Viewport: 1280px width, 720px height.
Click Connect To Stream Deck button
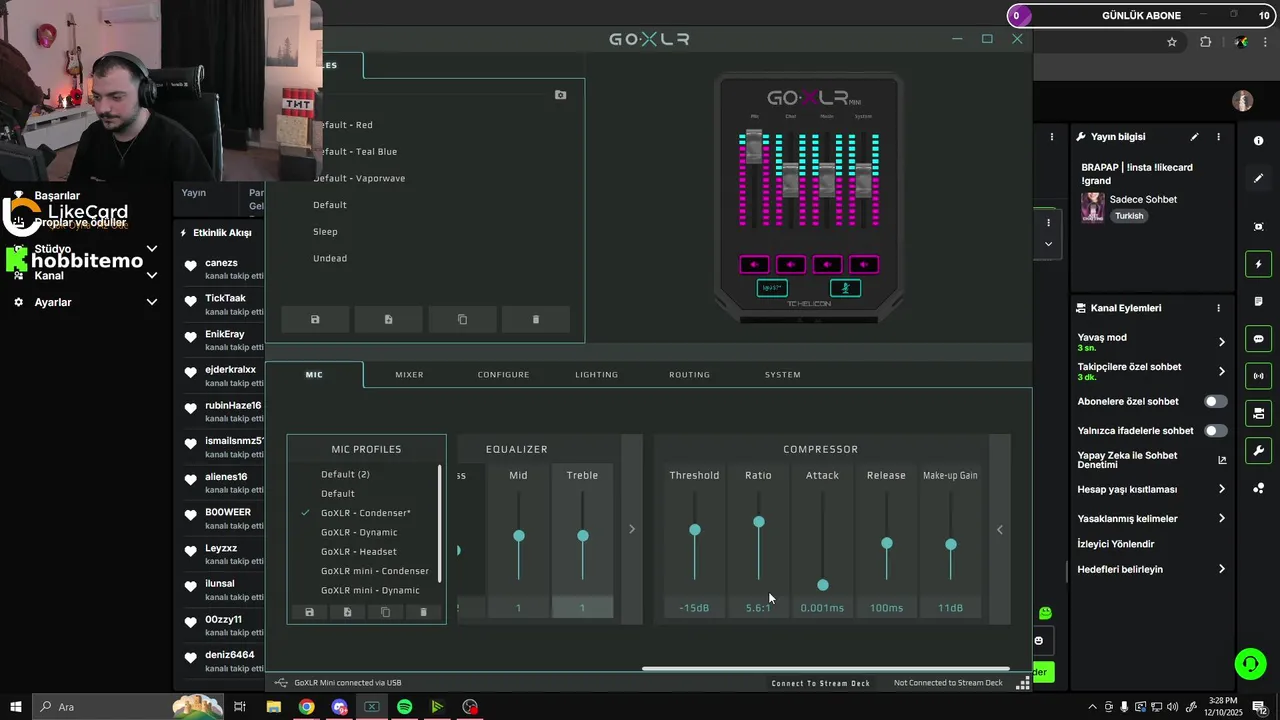coord(821,683)
